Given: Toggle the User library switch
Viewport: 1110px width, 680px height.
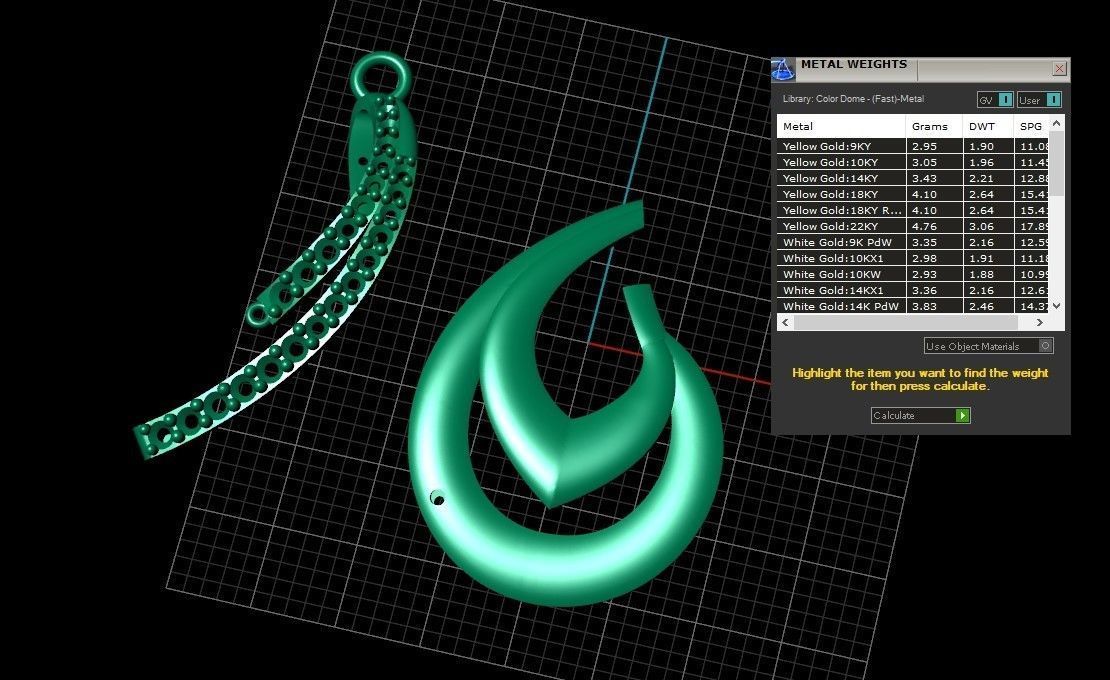Looking at the screenshot, I should pyautogui.click(x=1039, y=100).
